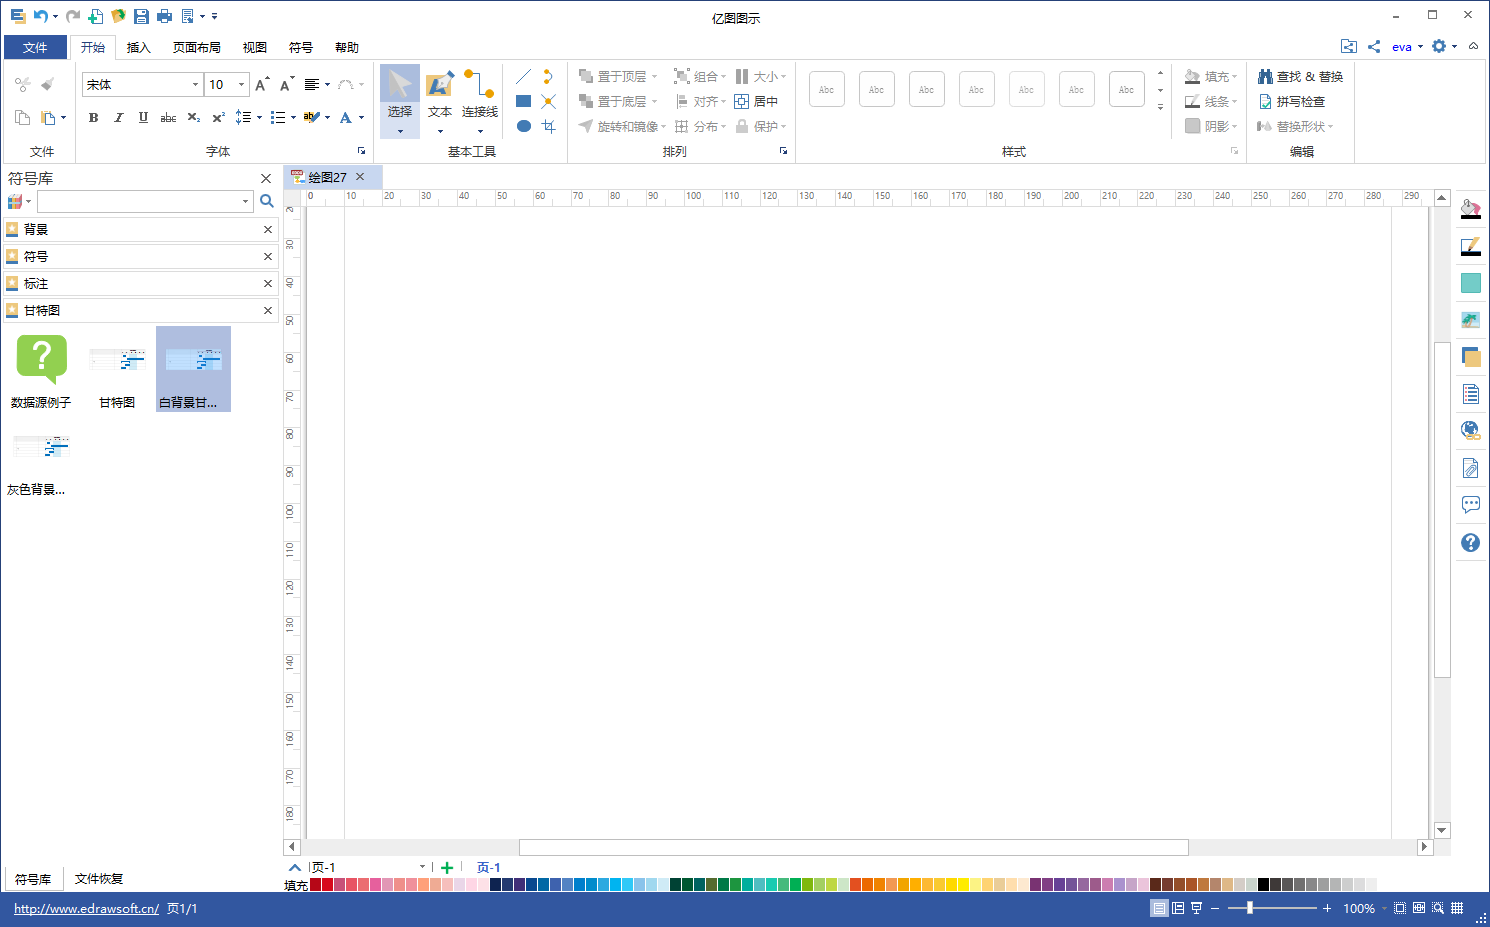Click 查找 & 替换 button
Image resolution: width=1490 pixels, height=927 pixels.
coord(1300,76)
